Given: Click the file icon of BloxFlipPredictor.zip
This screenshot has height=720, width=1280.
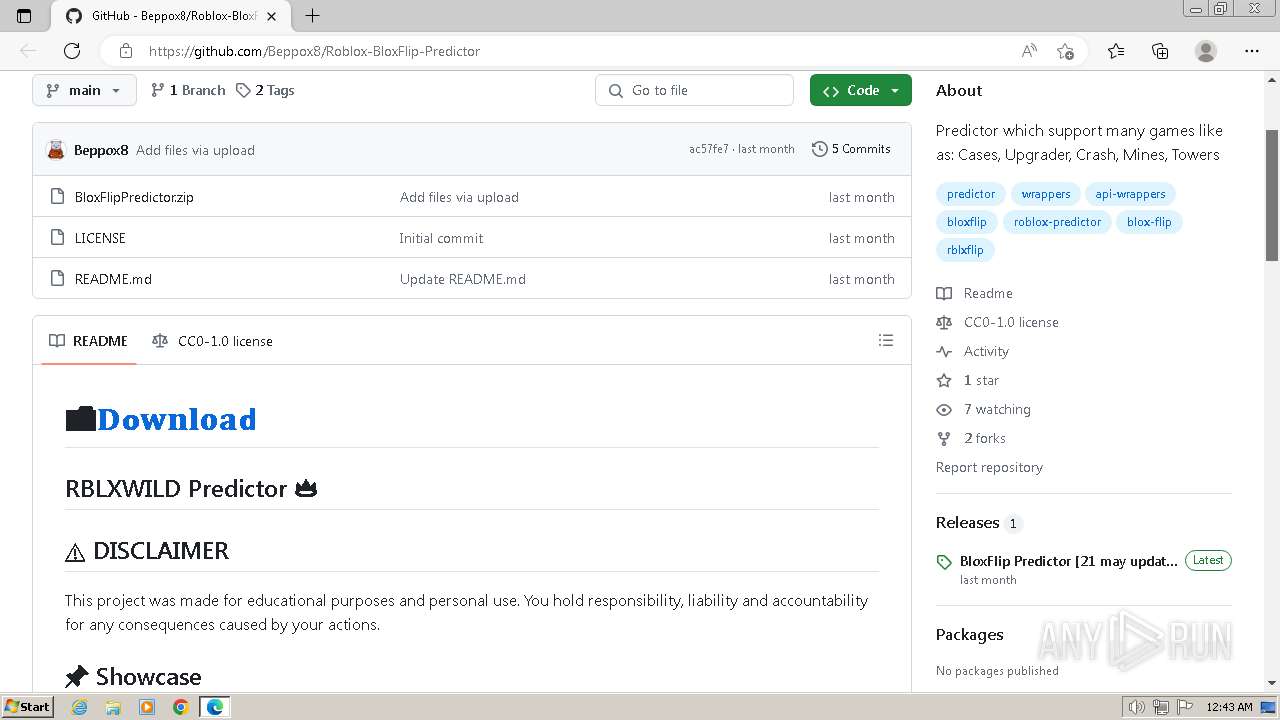Looking at the screenshot, I should click(x=57, y=197).
